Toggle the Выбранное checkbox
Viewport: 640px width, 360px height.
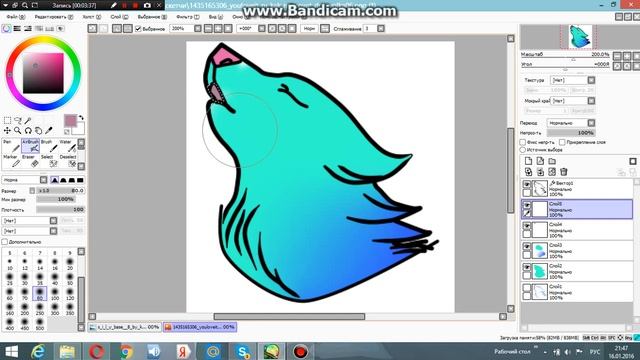(x=138, y=29)
